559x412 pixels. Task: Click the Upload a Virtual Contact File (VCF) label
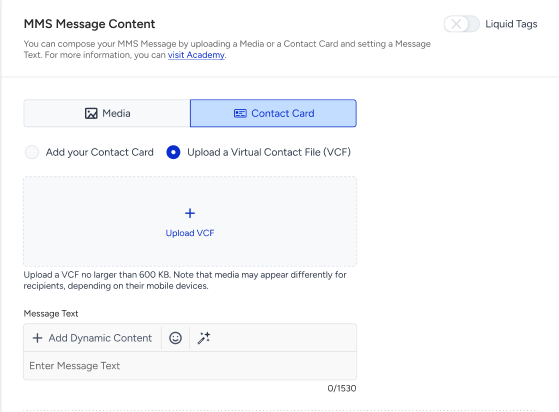point(269,152)
